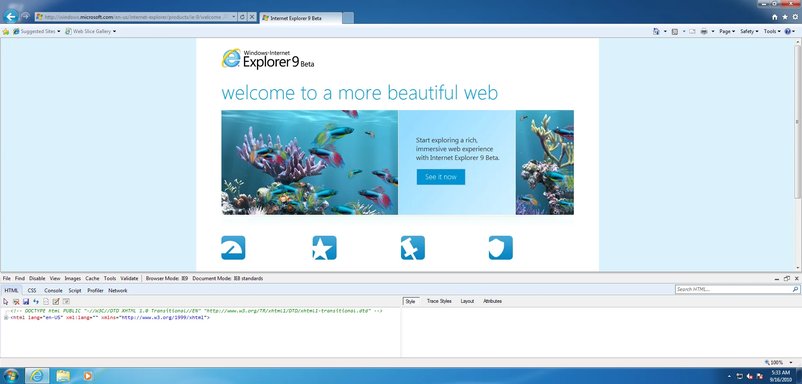This screenshot has width=802, height=384.
Task: Change Document Mode: IE9 standards setting
Action: (228, 279)
